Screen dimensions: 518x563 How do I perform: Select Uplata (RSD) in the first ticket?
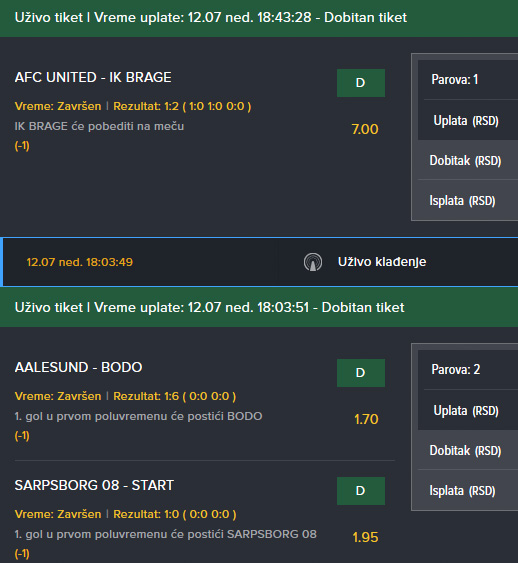[466, 121]
